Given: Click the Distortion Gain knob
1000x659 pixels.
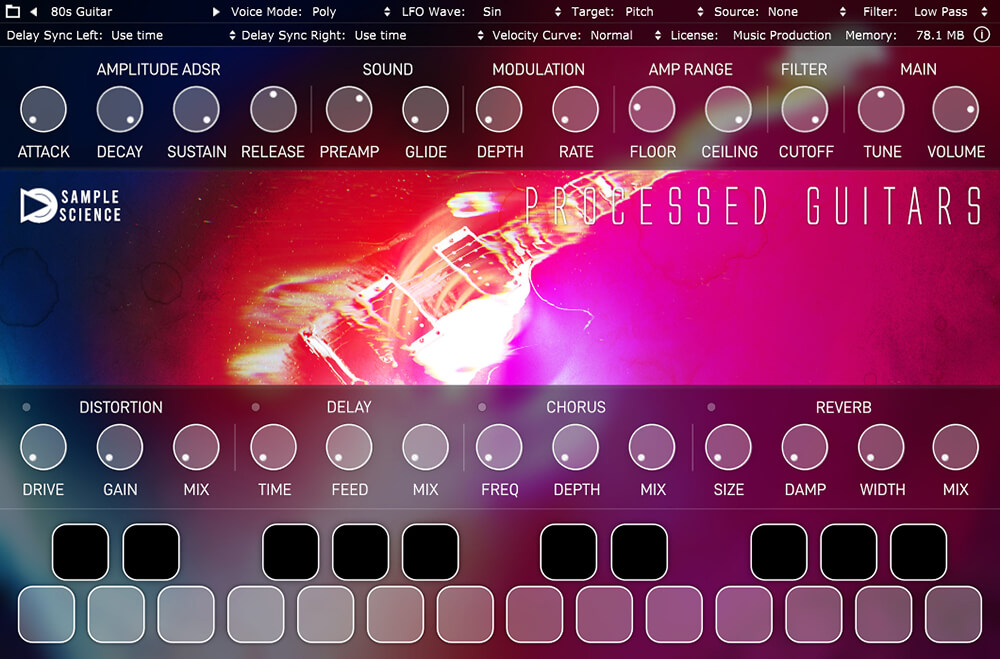Looking at the screenshot, I should tap(120, 447).
